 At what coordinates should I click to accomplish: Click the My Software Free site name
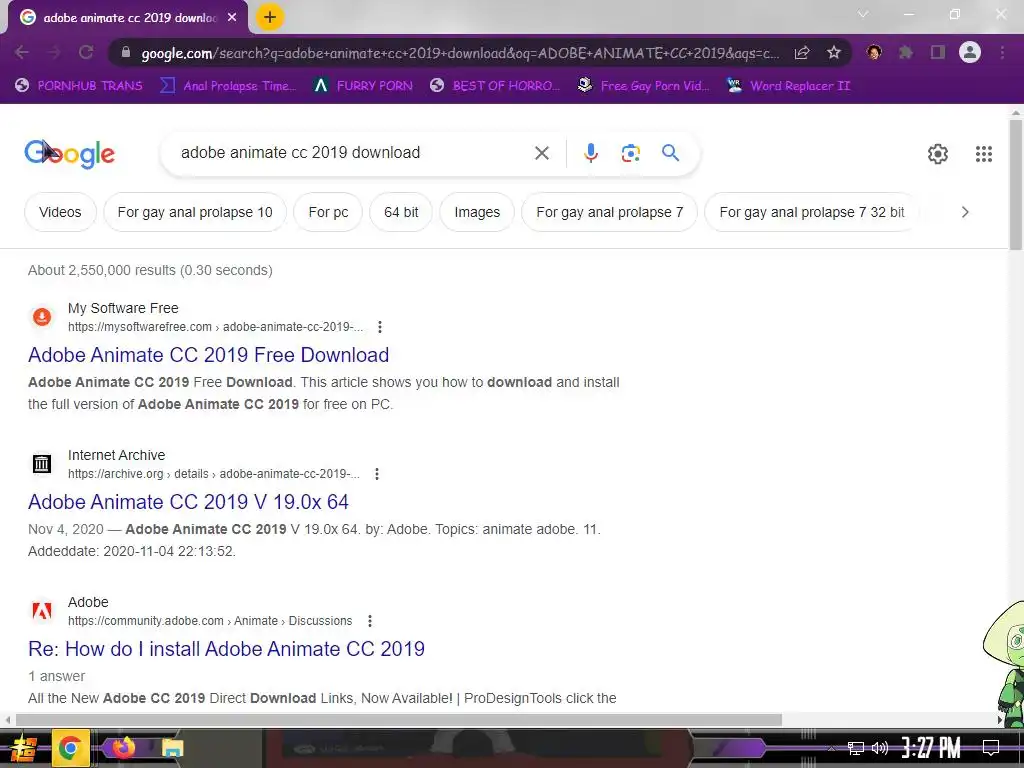[x=123, y=308]
